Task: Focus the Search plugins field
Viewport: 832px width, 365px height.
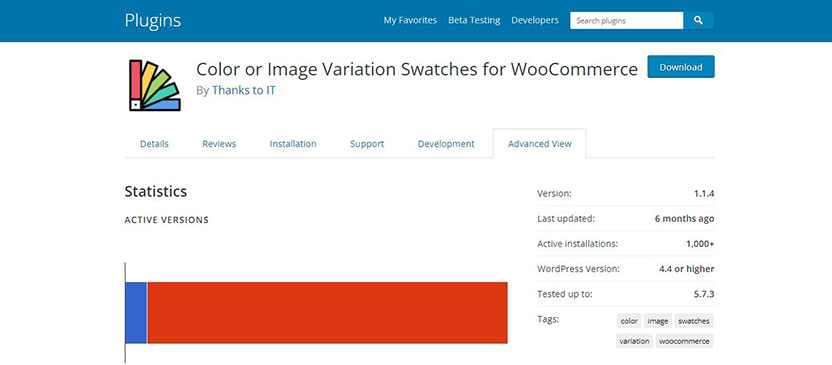Action: 627,21
